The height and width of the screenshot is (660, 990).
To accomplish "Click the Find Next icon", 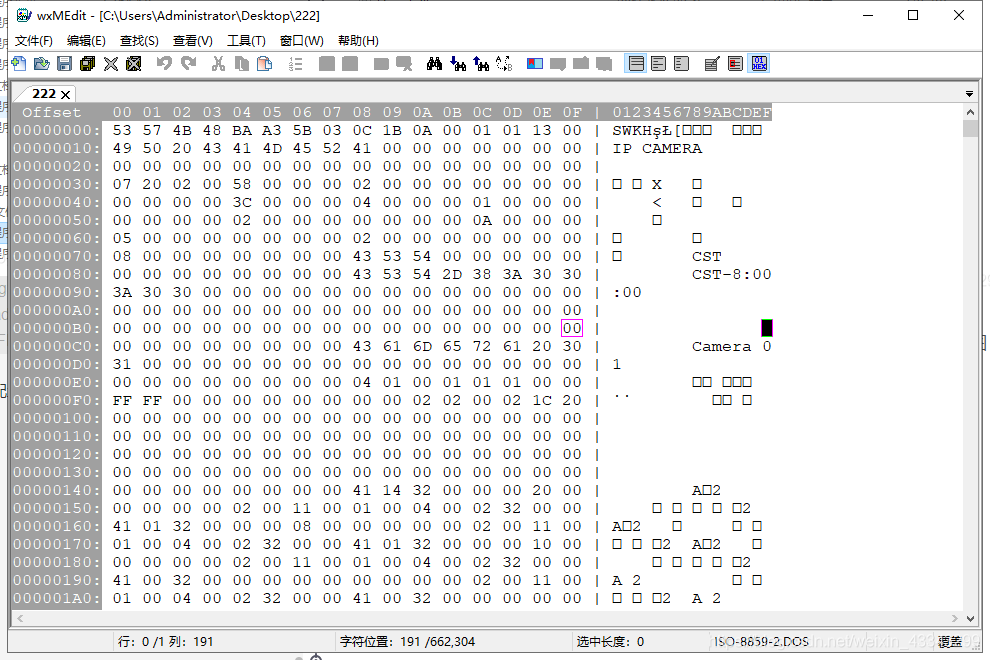I will click(458, 64).
